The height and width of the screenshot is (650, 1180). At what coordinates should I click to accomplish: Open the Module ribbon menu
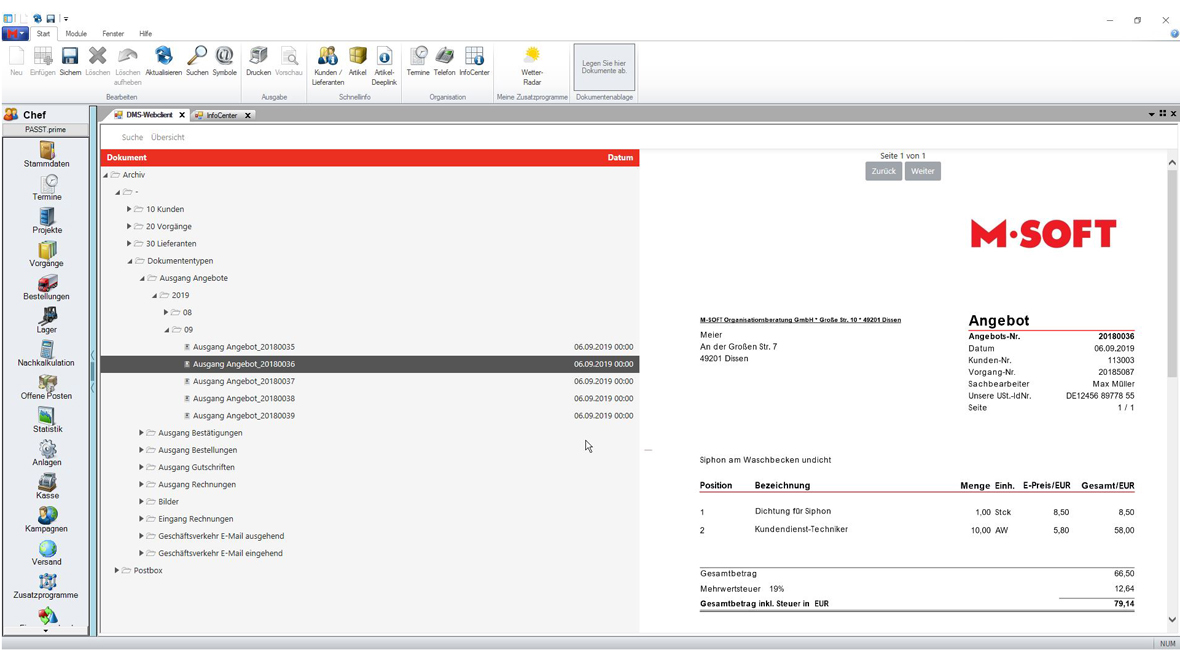click(x=76, y=34)
